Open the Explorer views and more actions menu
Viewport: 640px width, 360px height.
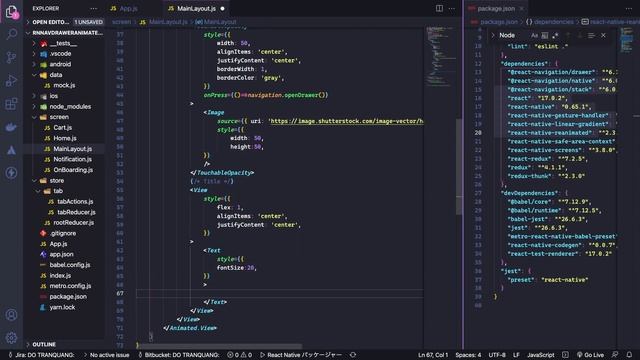pos(93,8)
